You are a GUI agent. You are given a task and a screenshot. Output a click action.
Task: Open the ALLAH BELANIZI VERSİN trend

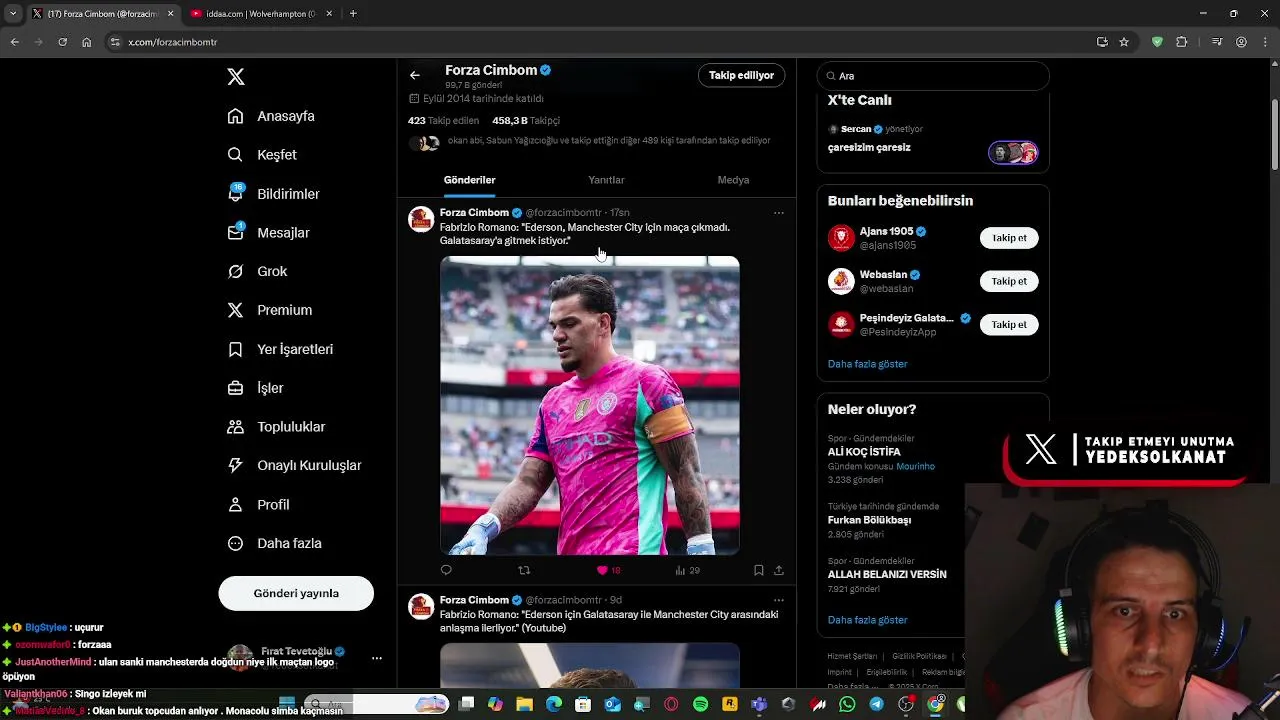pos(887,575)
